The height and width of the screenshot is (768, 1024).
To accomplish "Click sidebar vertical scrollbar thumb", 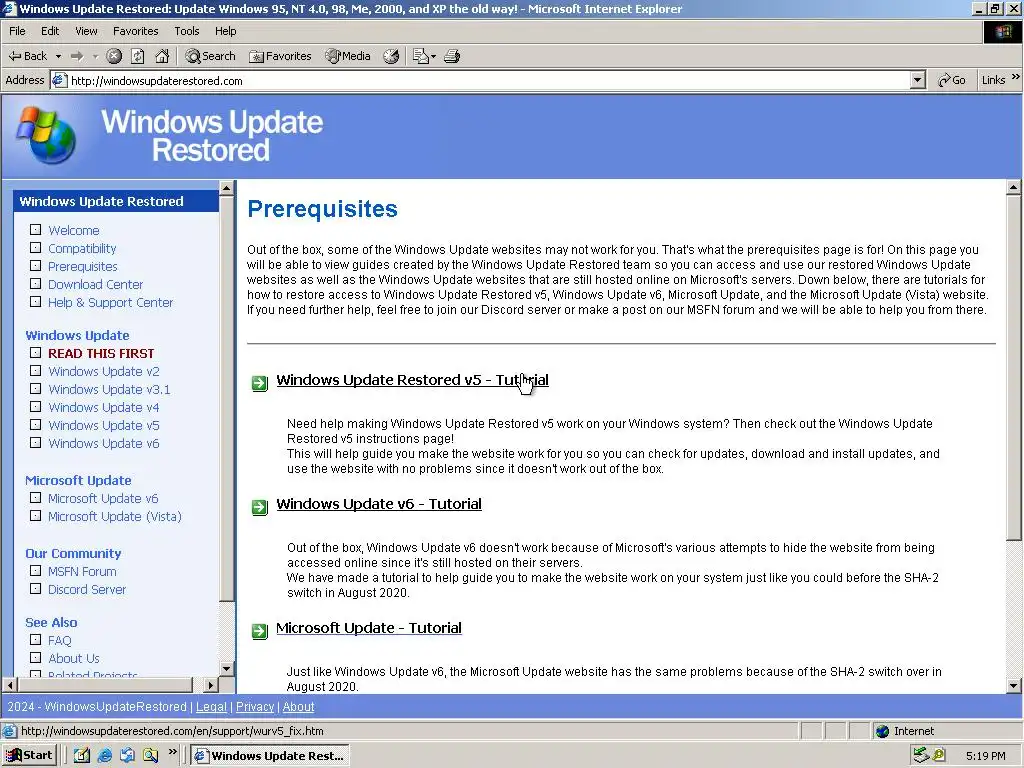I will pos(227,398).
